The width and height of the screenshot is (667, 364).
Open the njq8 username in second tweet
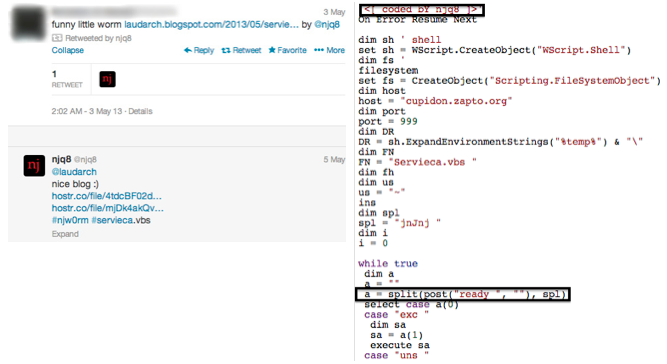pyautogui.click(x=62, y=159)
